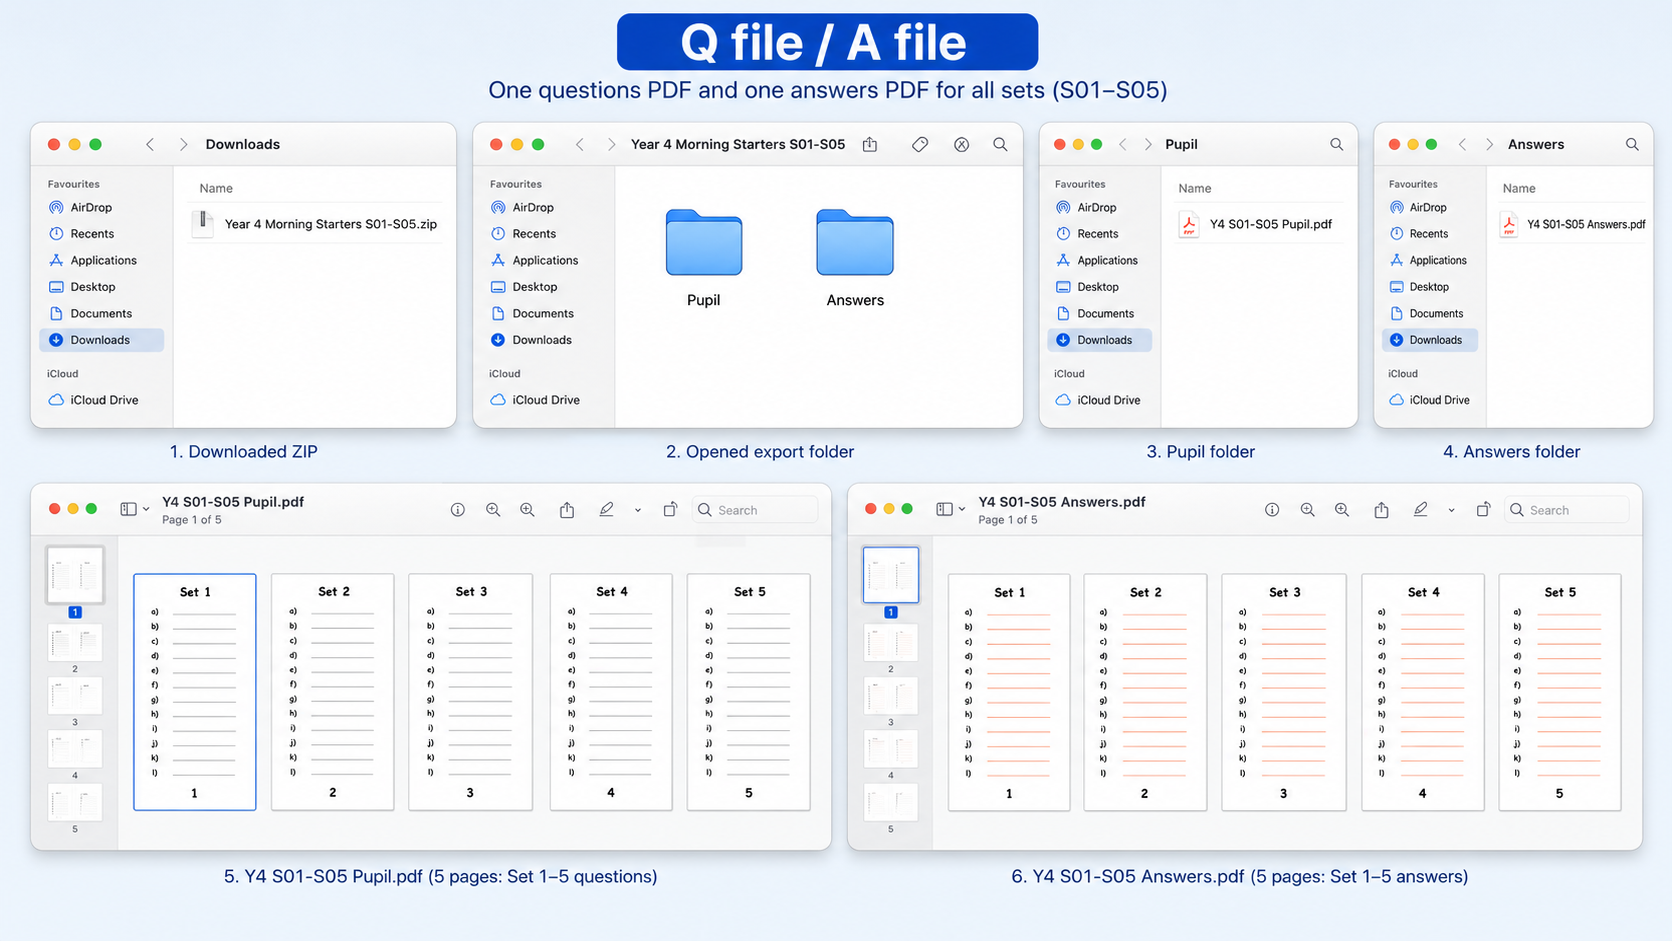The height and width of the screenshot is (941, 1672).
Task: Click the tag icon in Year 4 Morning Starters window
Action: tap(920, 144)
